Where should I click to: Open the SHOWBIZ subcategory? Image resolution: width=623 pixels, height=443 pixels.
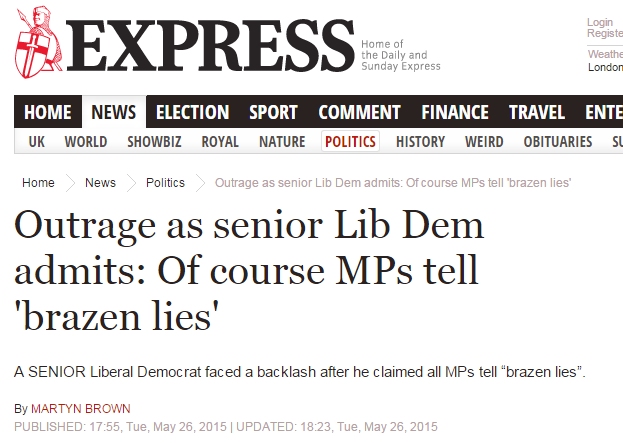[x=154, y=141]
